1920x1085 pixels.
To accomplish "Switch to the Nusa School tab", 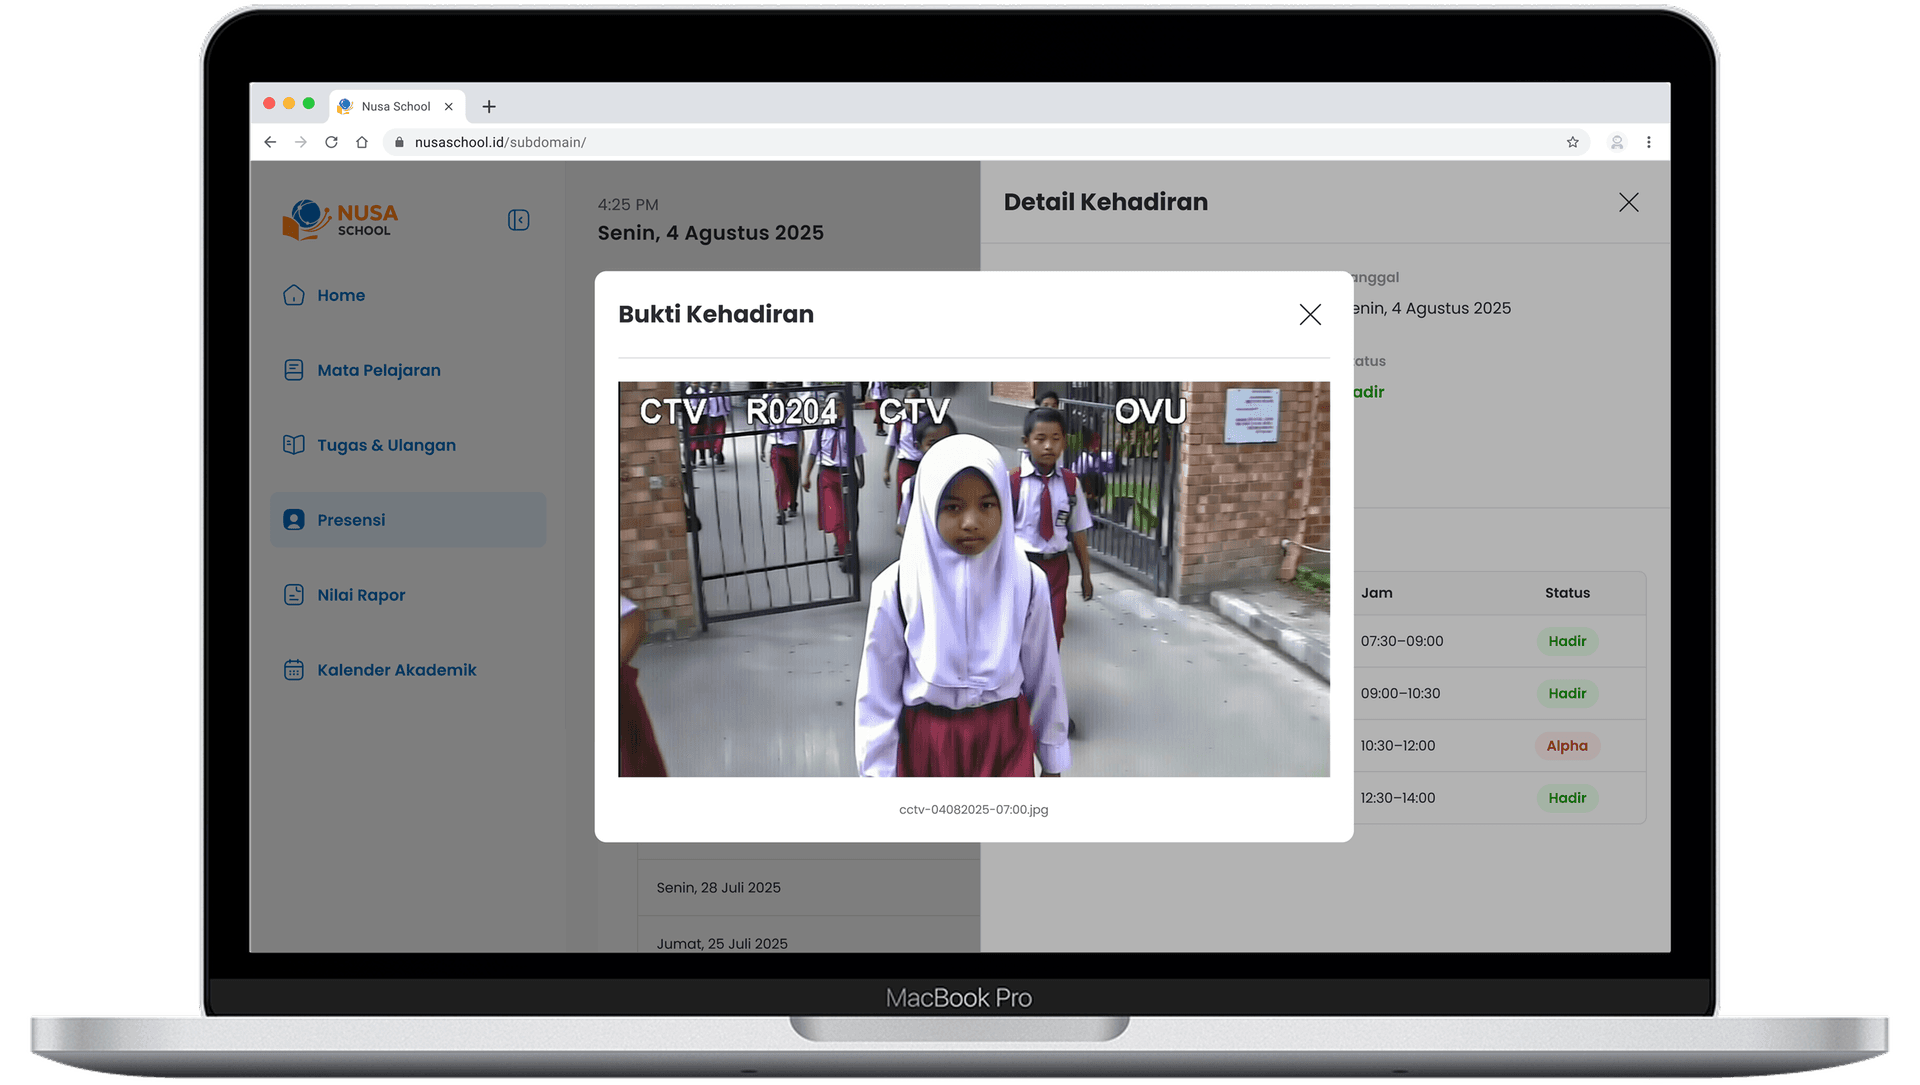I will tap(396, 106).
